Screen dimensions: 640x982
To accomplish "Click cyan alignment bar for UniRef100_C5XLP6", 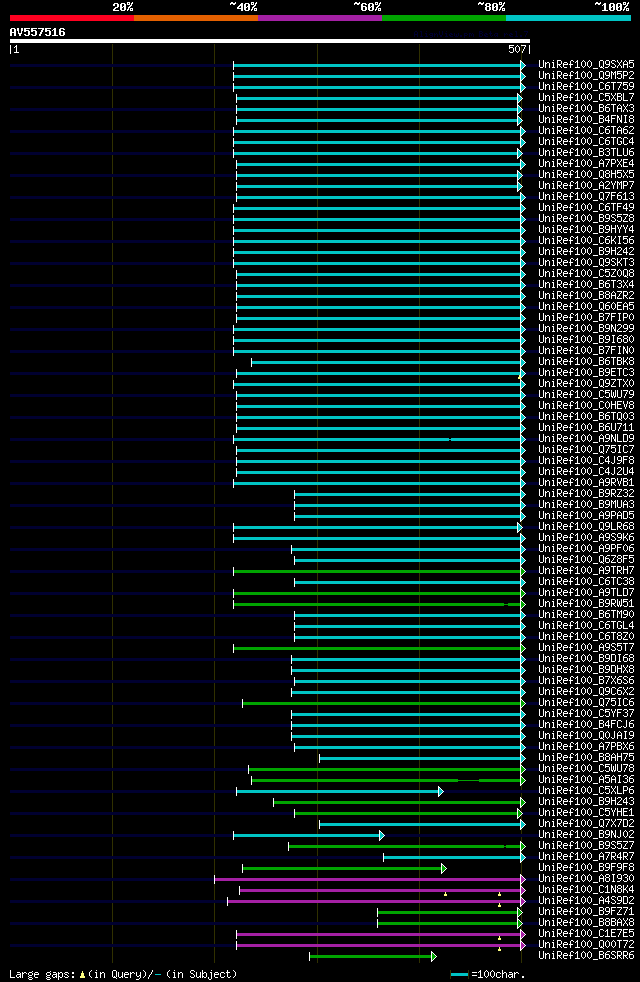I will tap(340, 792).
